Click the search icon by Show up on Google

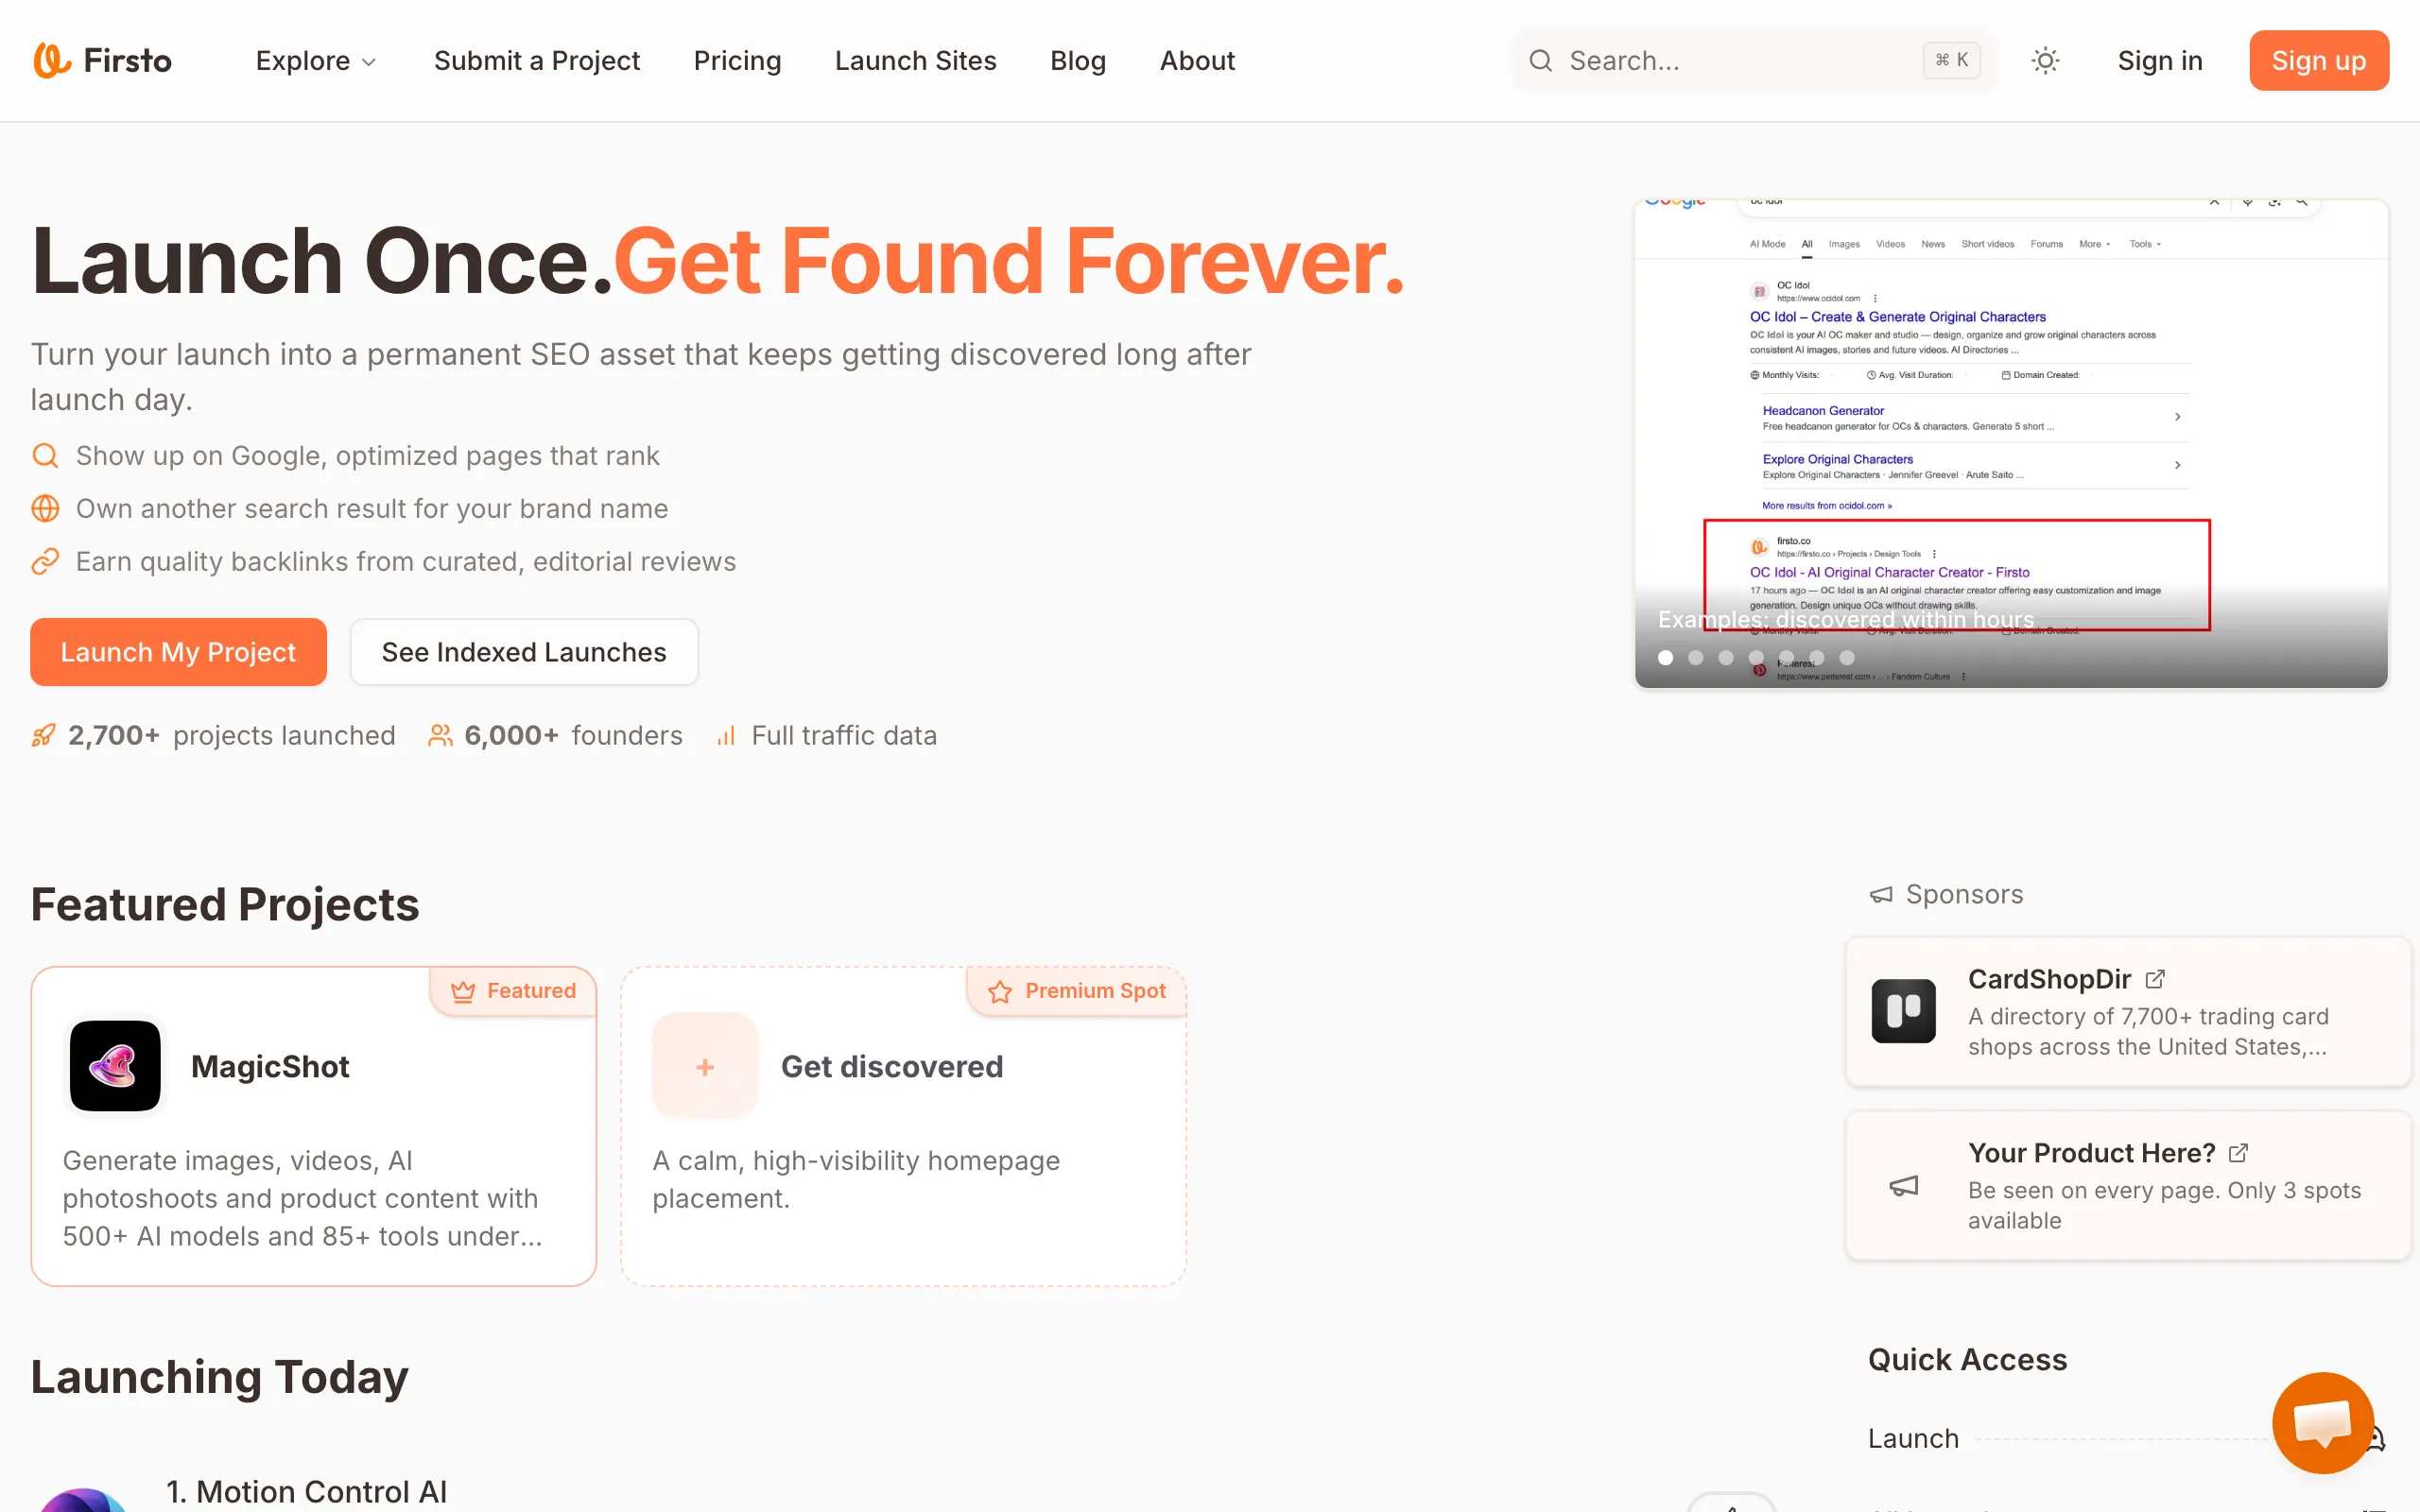pos(45,456)
